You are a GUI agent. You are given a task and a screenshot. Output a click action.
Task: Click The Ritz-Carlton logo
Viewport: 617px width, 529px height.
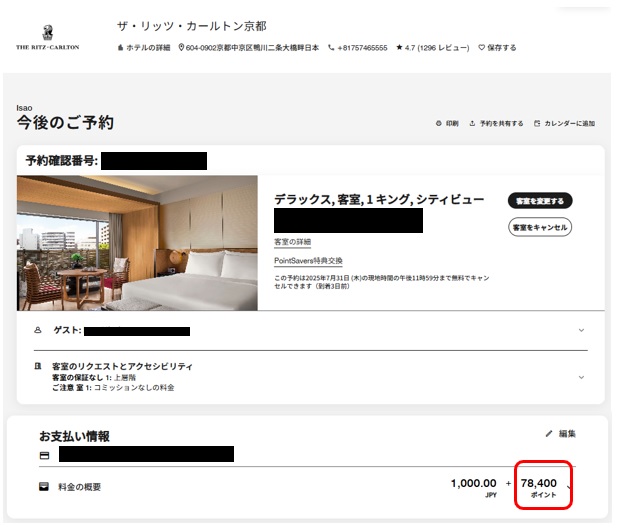[x=48, y=38]
